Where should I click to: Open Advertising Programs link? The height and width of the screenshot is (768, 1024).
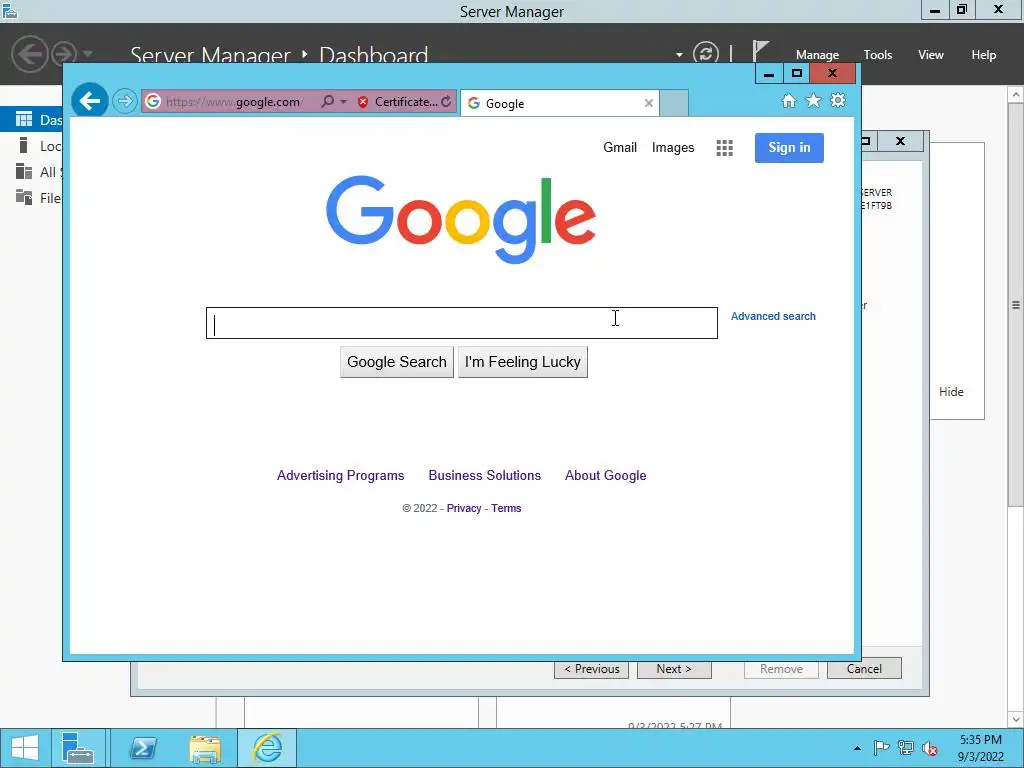point(340,475)
